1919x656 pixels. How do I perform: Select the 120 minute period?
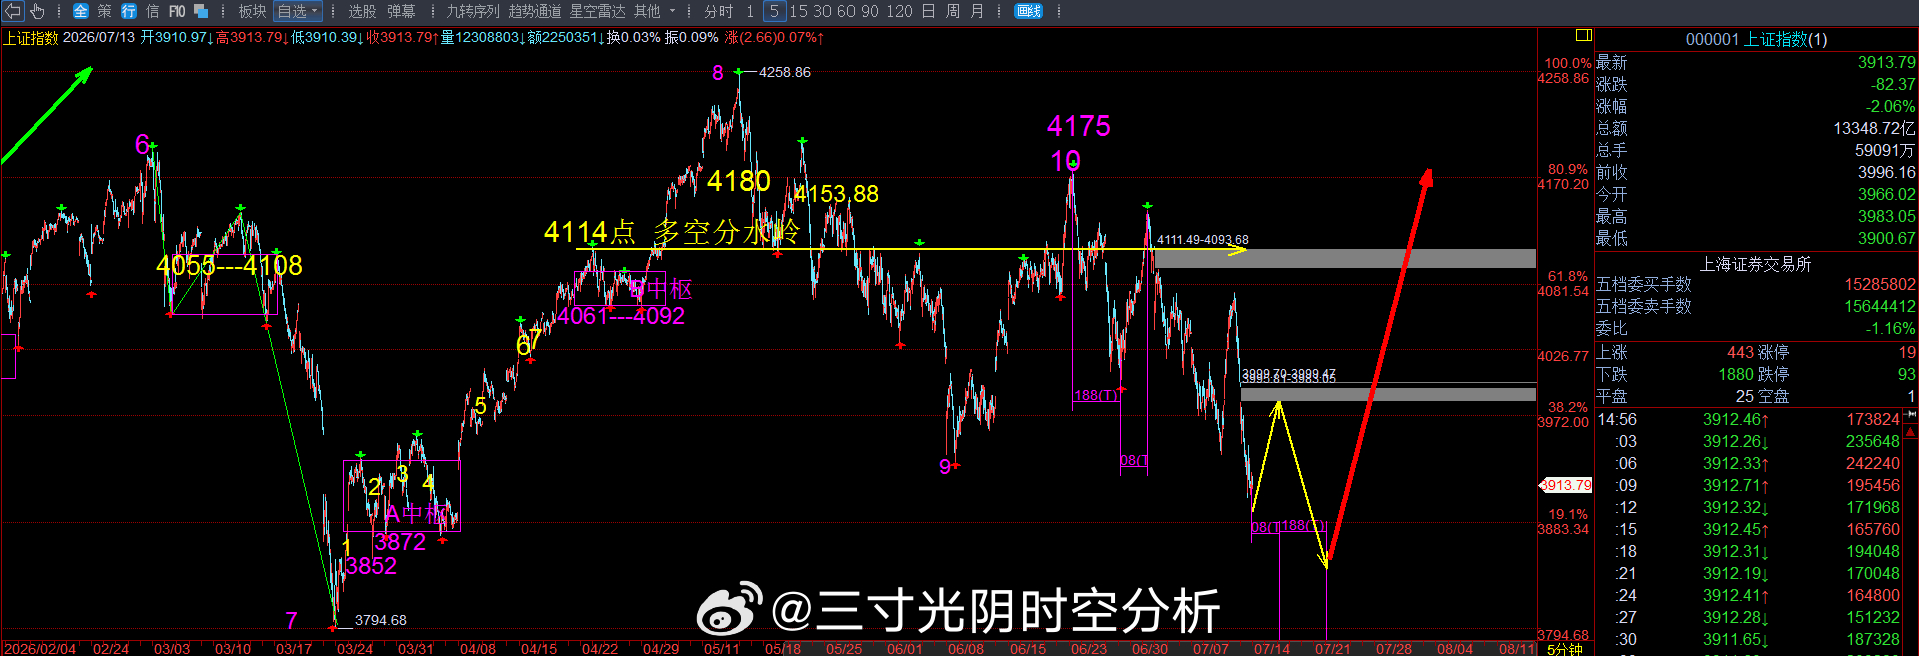point(899,11)
